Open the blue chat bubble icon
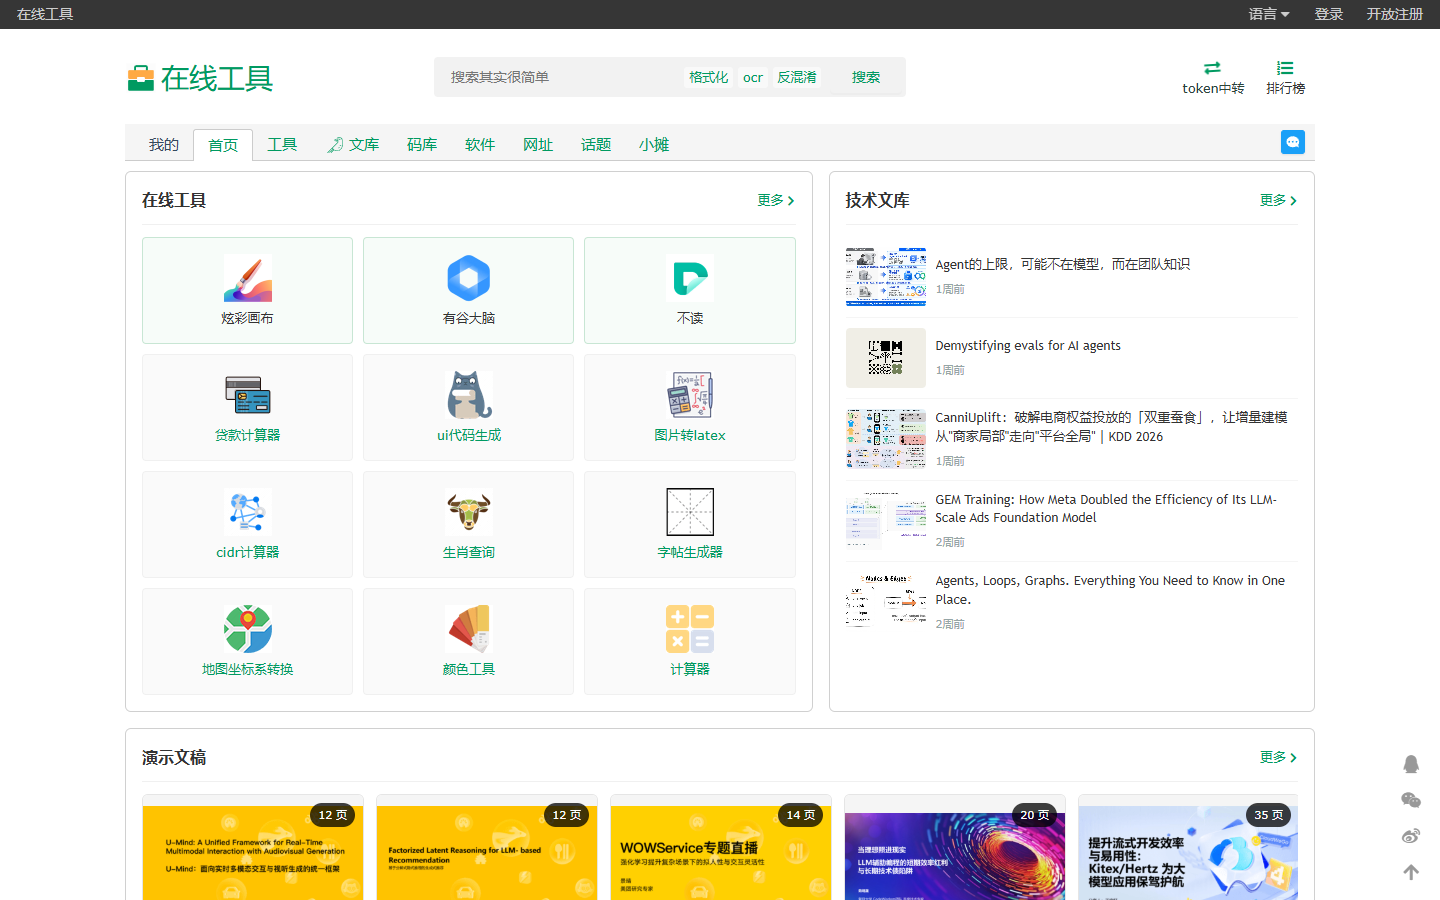 coord(1293,142)
